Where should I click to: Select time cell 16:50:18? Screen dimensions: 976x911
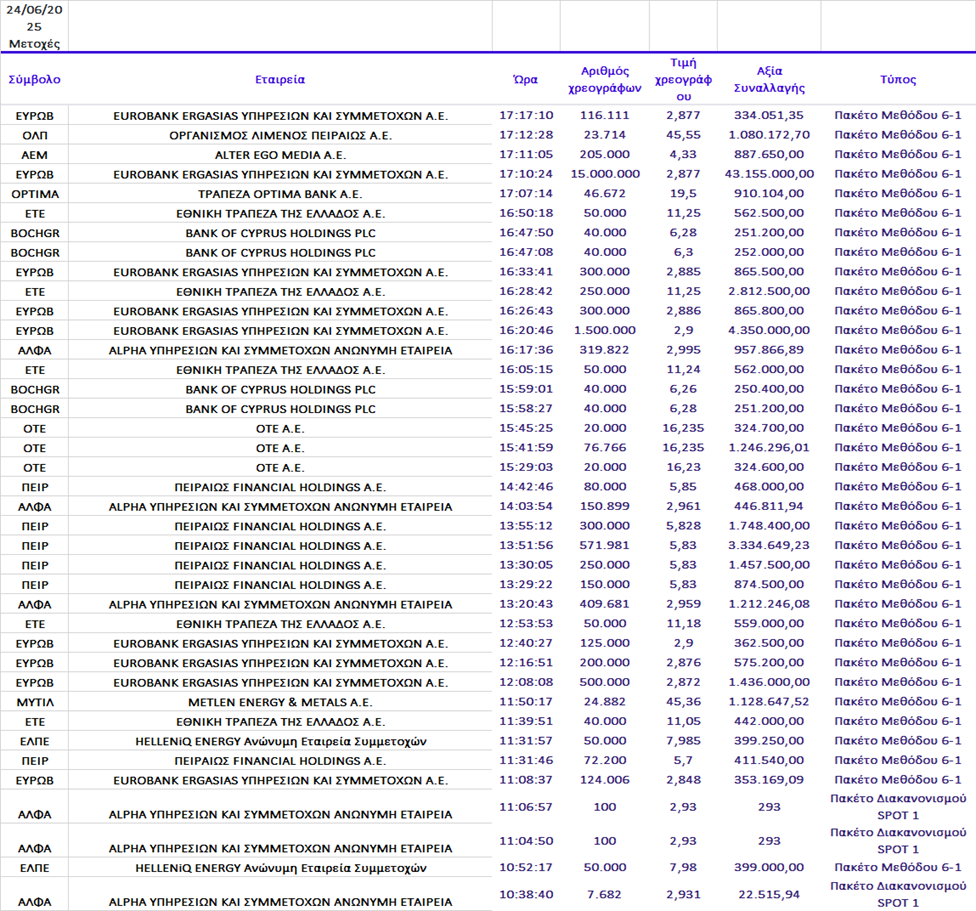point(526,213)
